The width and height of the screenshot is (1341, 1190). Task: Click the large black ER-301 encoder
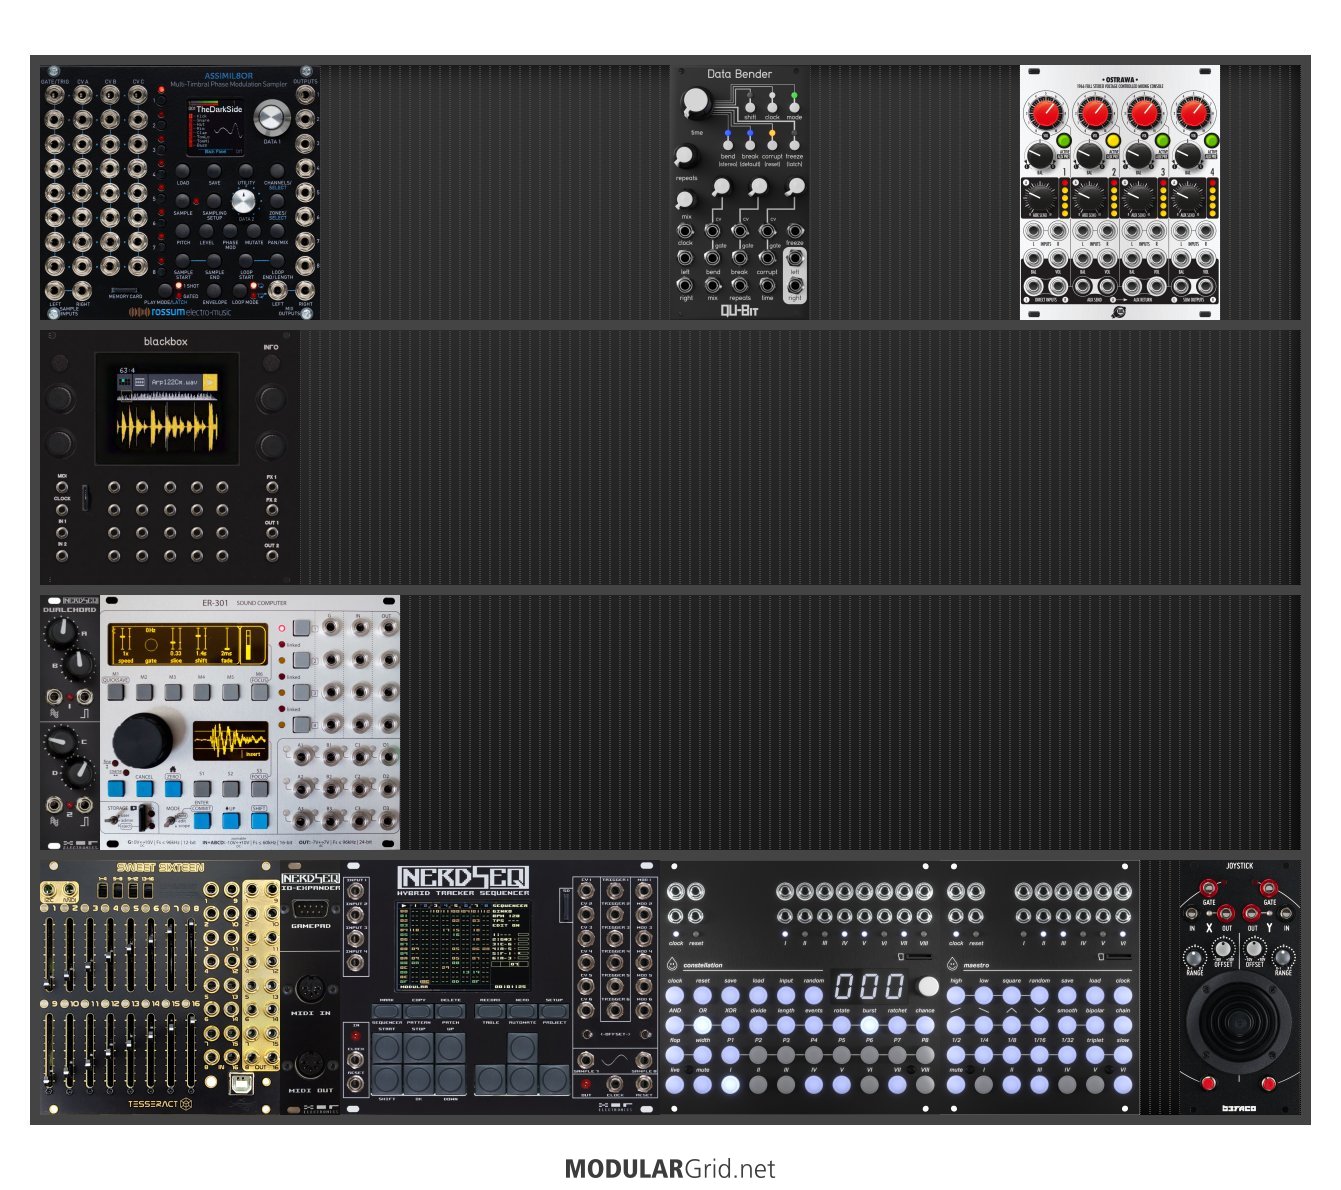pos(142,740)
